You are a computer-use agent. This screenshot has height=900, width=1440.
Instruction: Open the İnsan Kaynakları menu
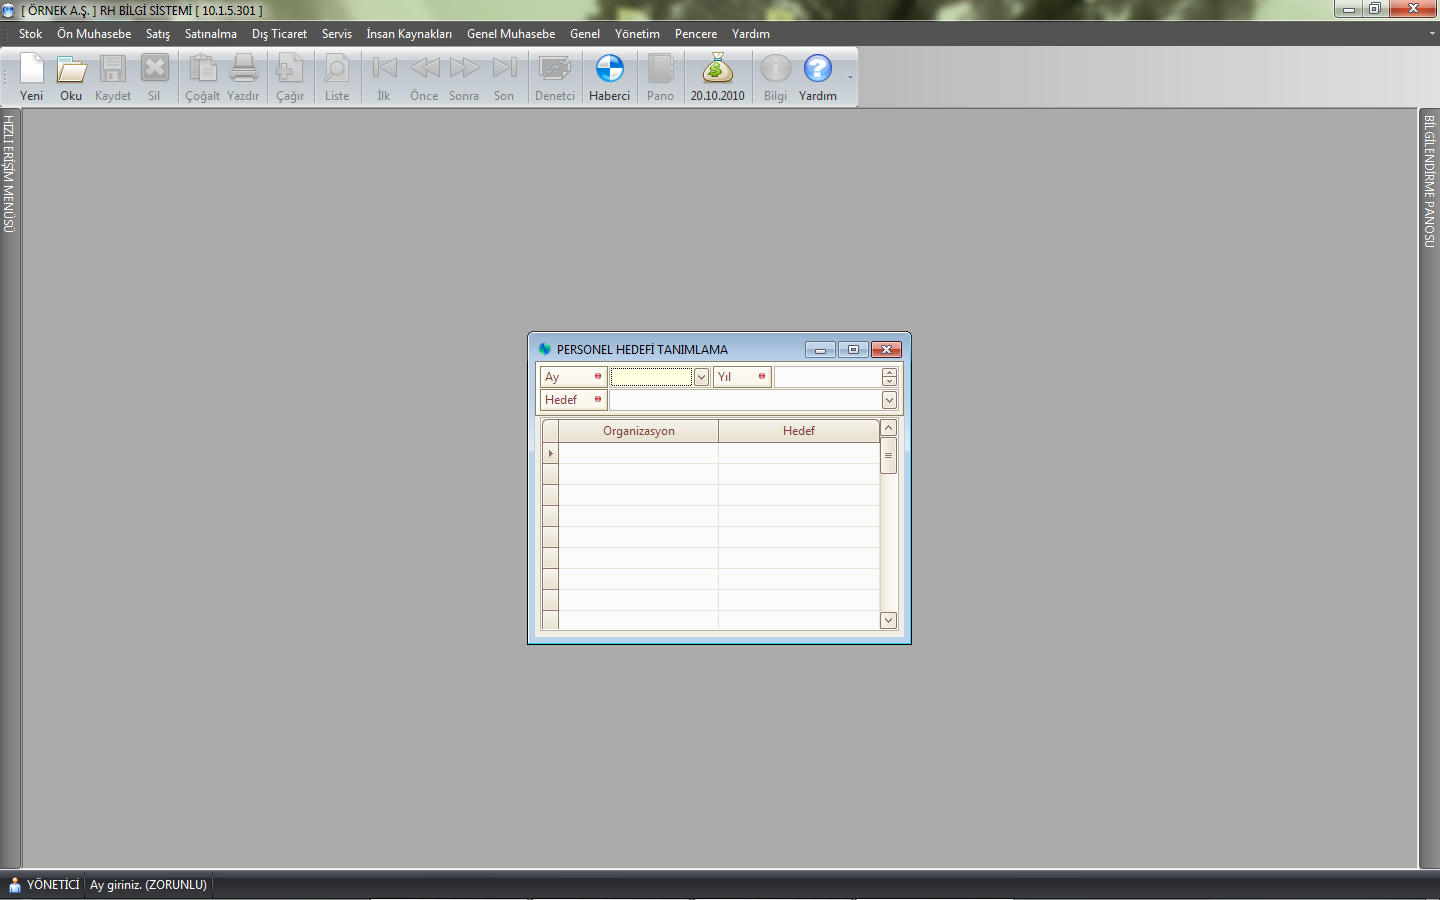408,34
